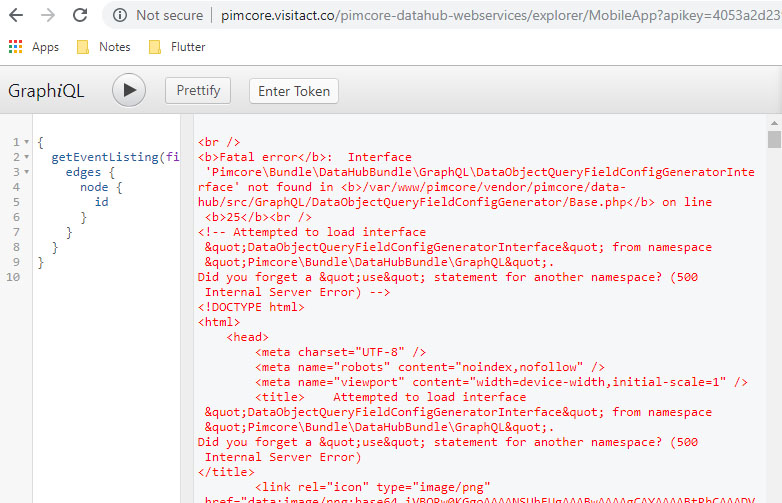Click the results pane scrollbar thumb
Screen dimensions: 782x503
(774, 140)
